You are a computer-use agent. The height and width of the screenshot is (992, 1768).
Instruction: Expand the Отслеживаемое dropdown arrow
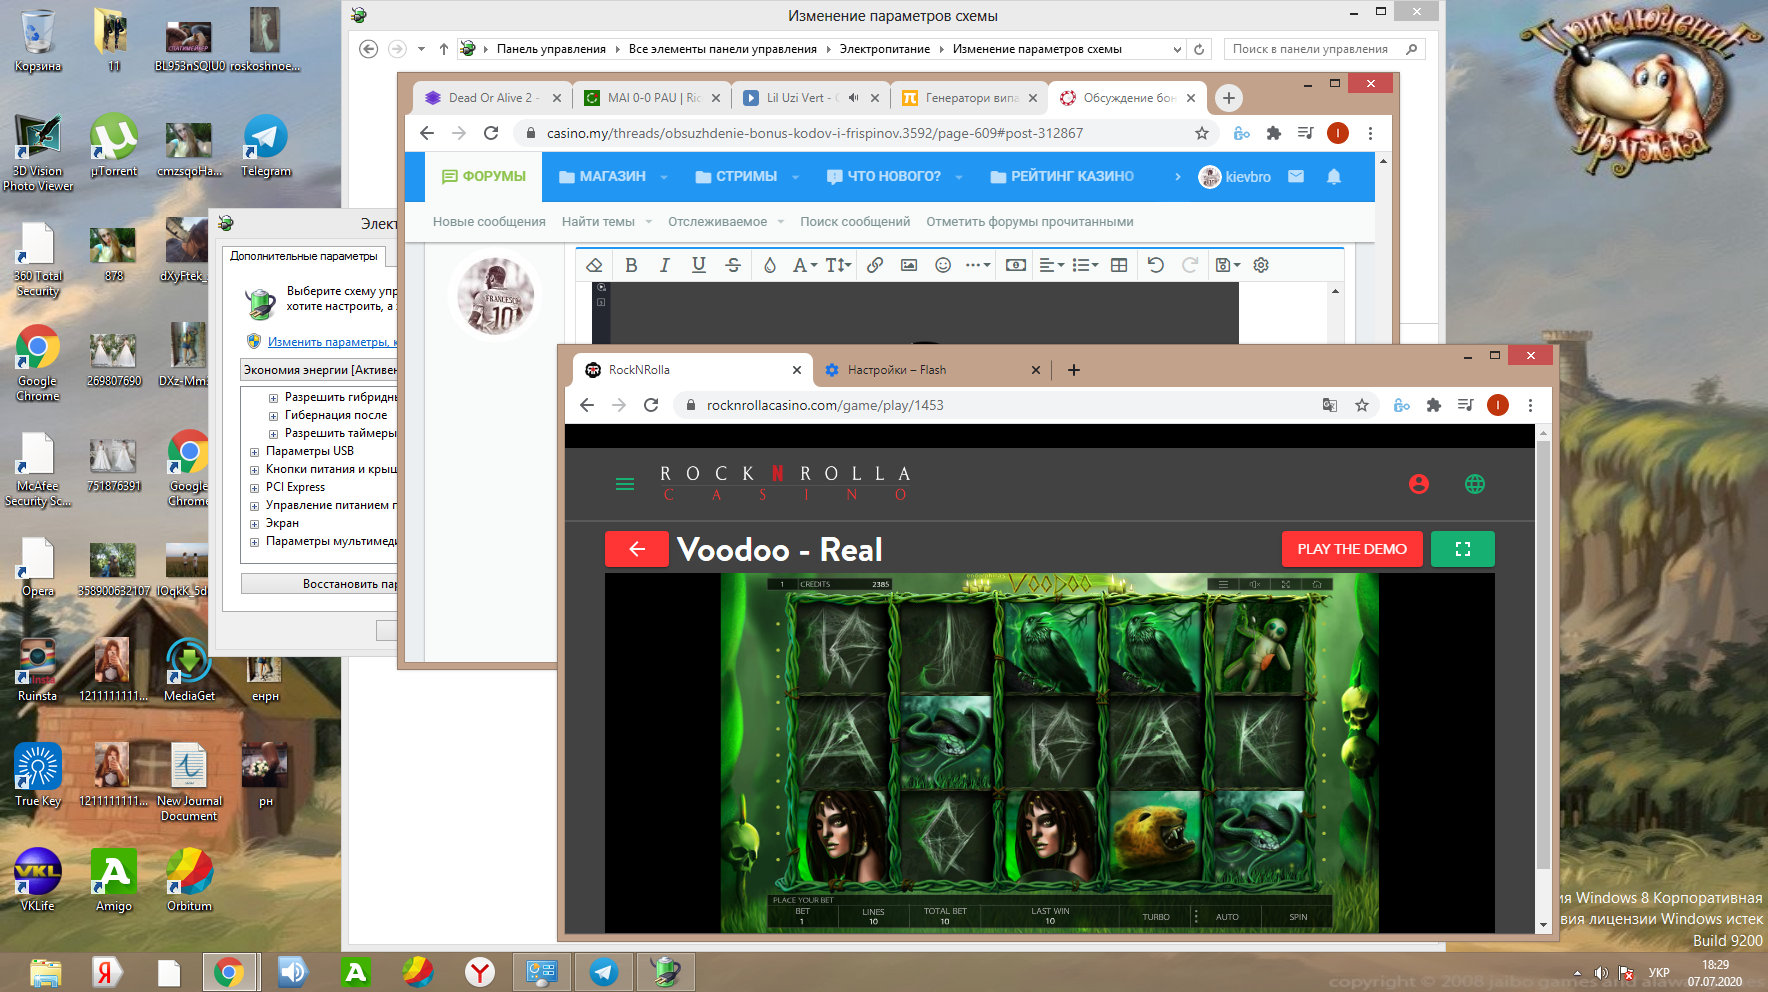781,222
